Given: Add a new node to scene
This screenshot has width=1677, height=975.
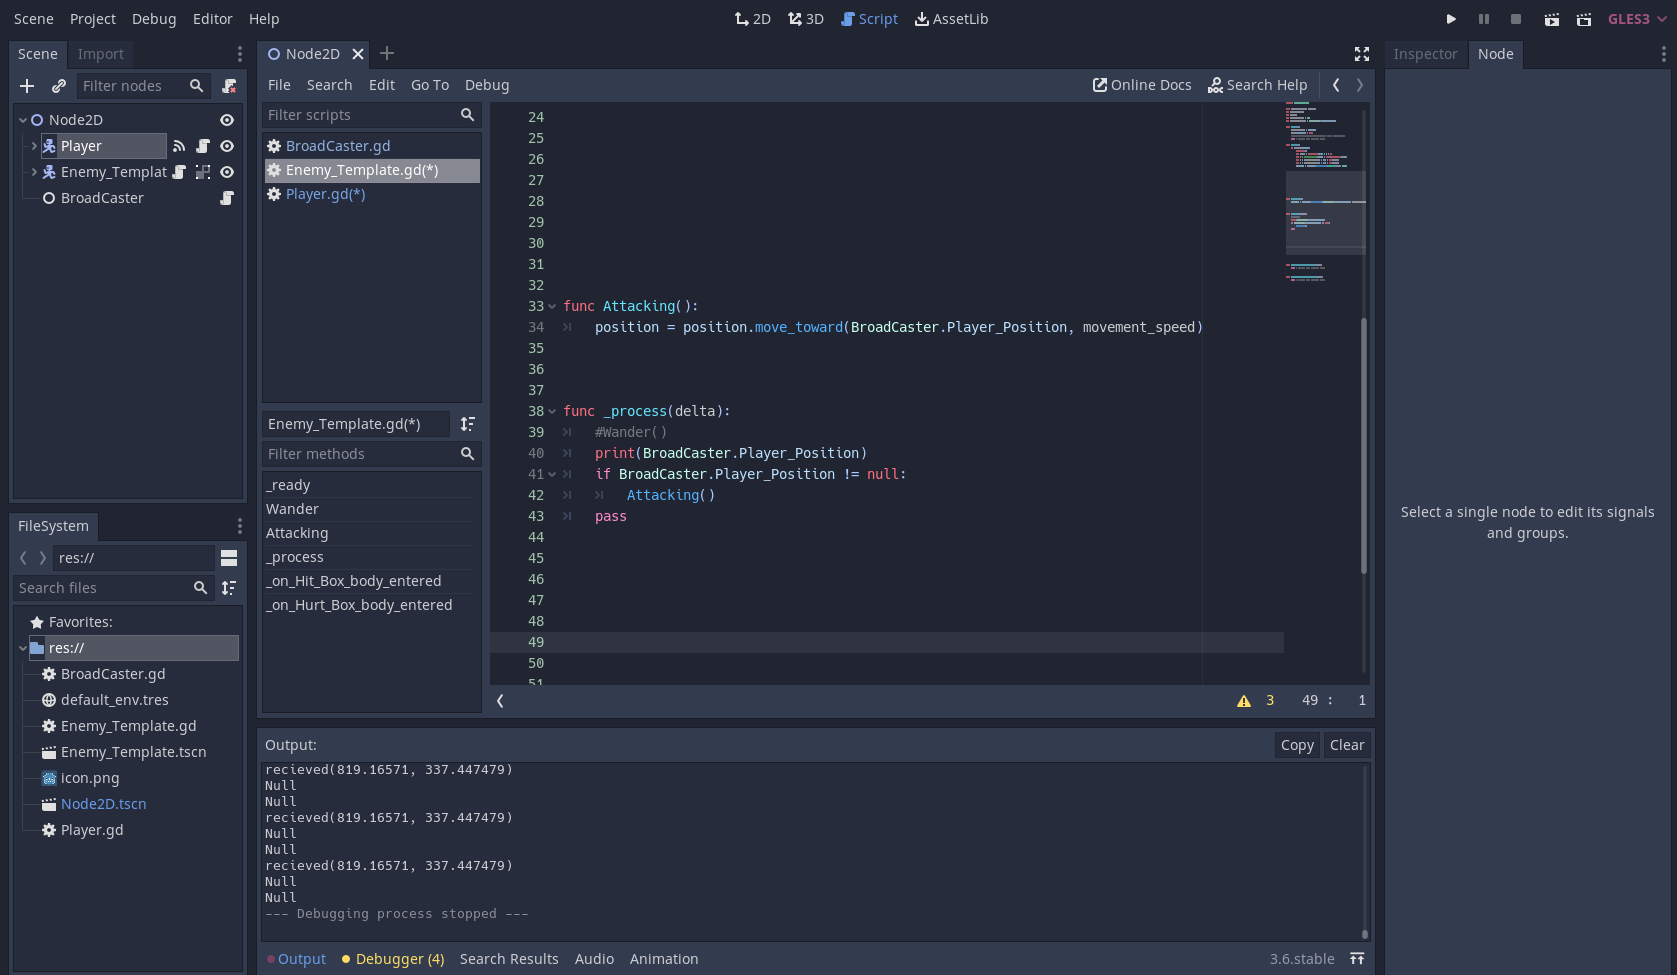Looking at the screenshot, I should 27,86.
